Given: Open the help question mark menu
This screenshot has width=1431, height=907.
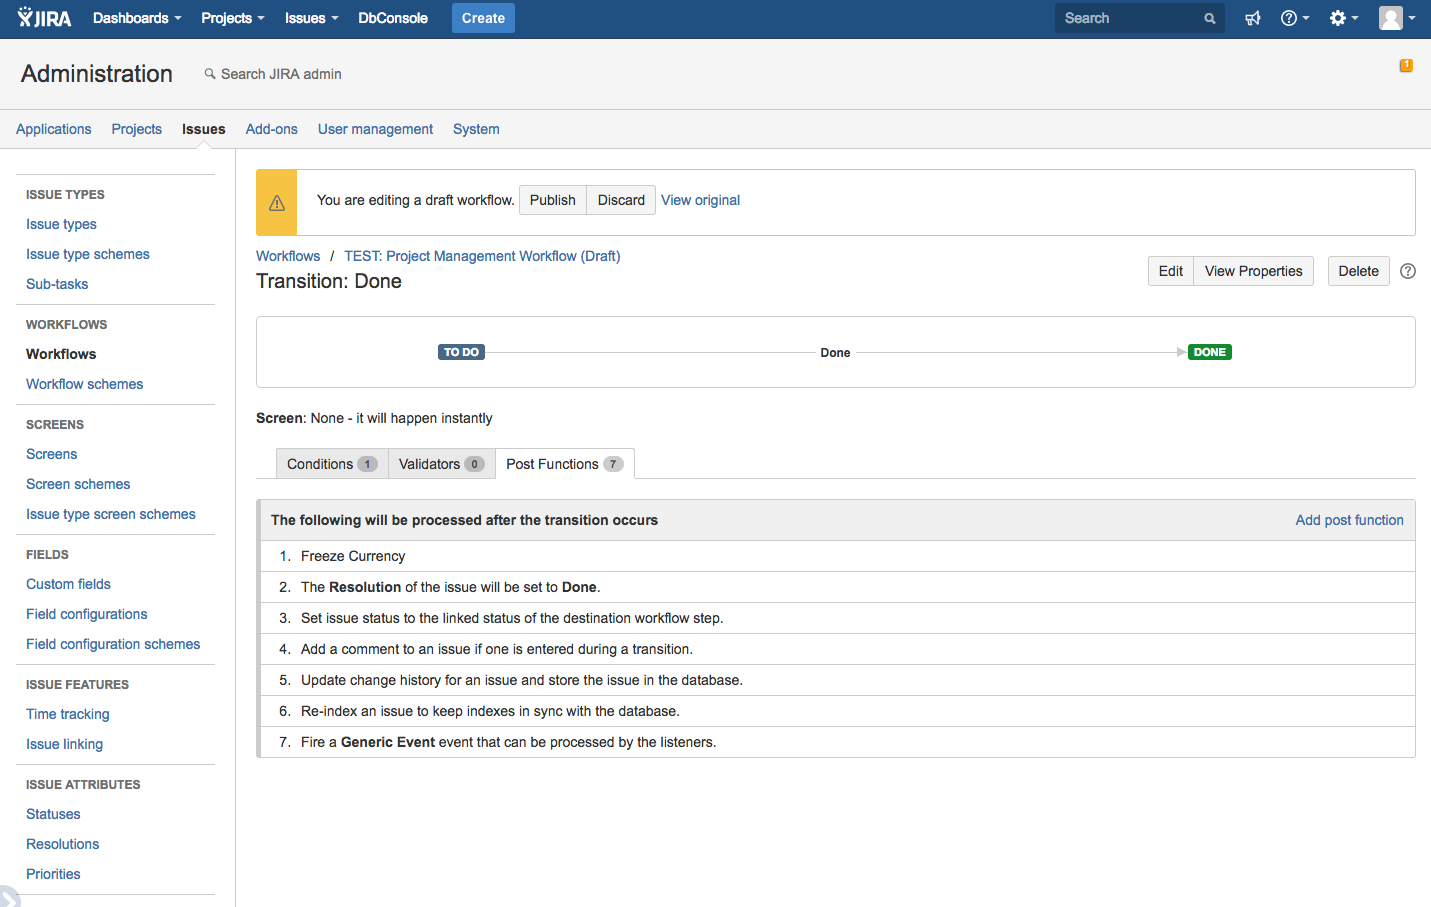Looking at the screenshot, I should tap(1295, 18).
